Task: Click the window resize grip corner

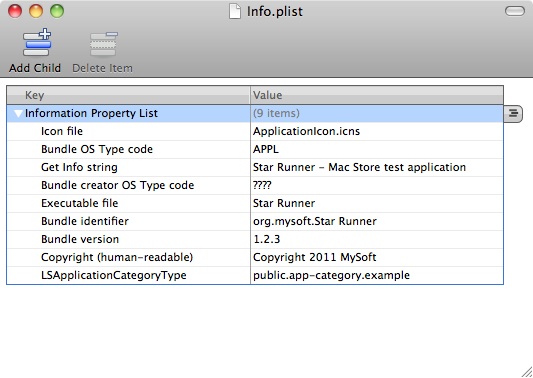Action: 527,372
